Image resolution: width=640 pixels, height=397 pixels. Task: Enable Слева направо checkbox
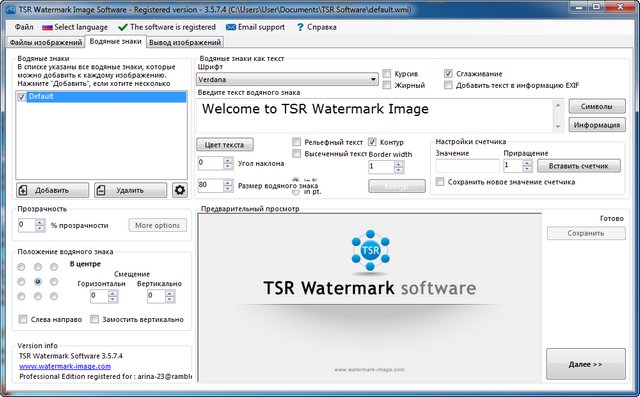[x=23, y=319]
